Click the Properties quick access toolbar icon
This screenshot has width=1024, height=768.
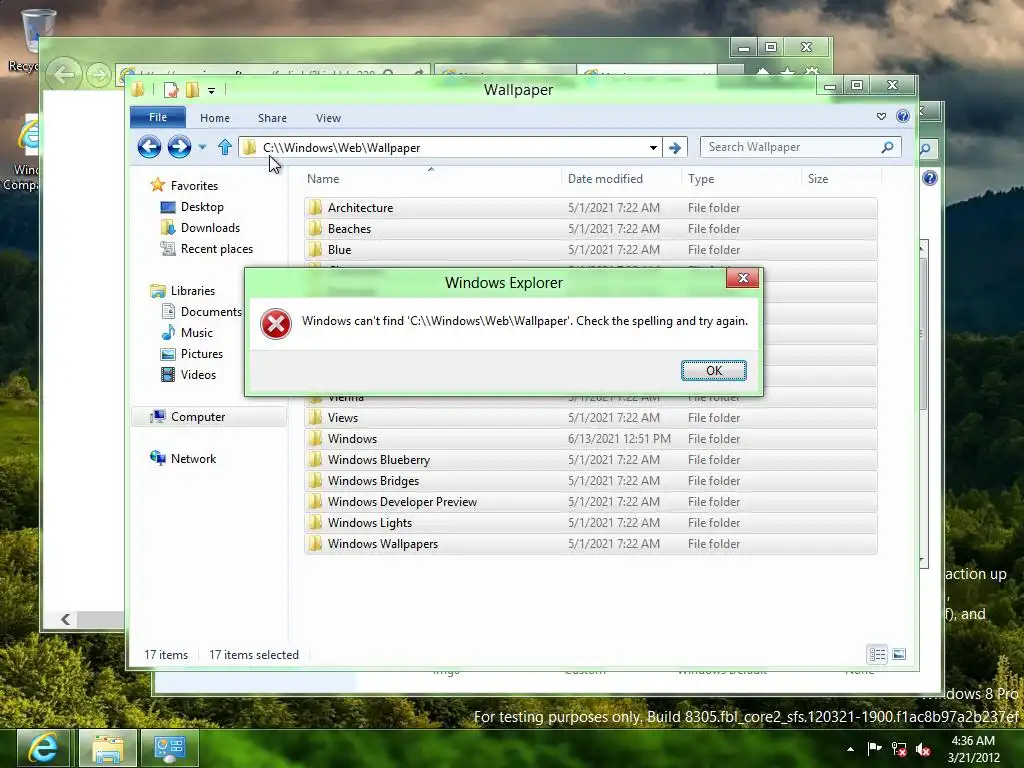(171, 90)
